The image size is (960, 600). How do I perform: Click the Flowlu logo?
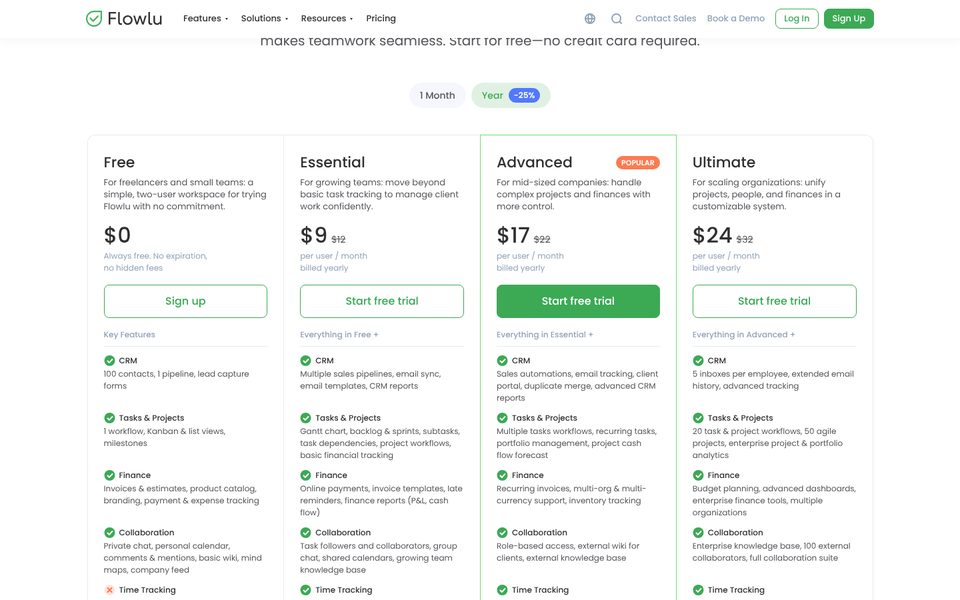124,18
